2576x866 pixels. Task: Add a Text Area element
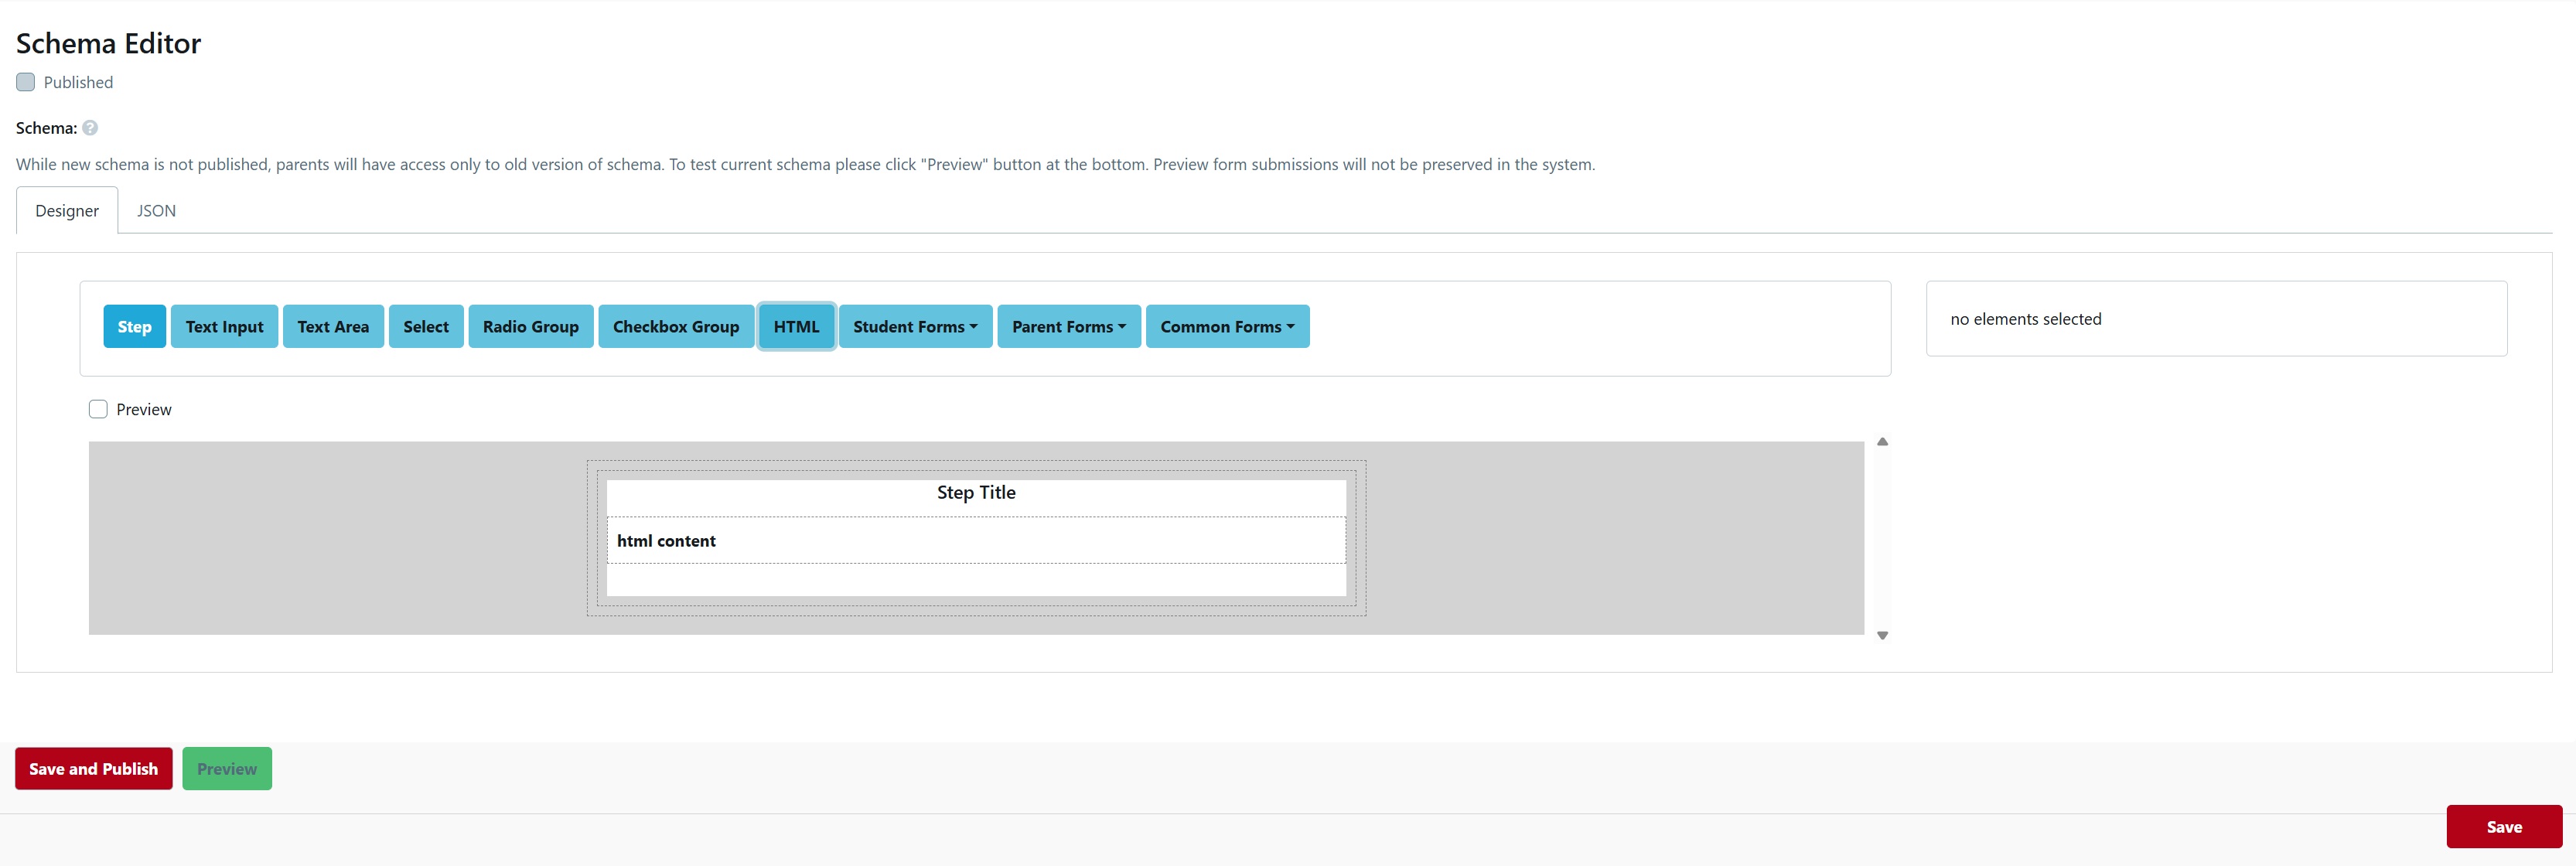[x=333, y=326]
